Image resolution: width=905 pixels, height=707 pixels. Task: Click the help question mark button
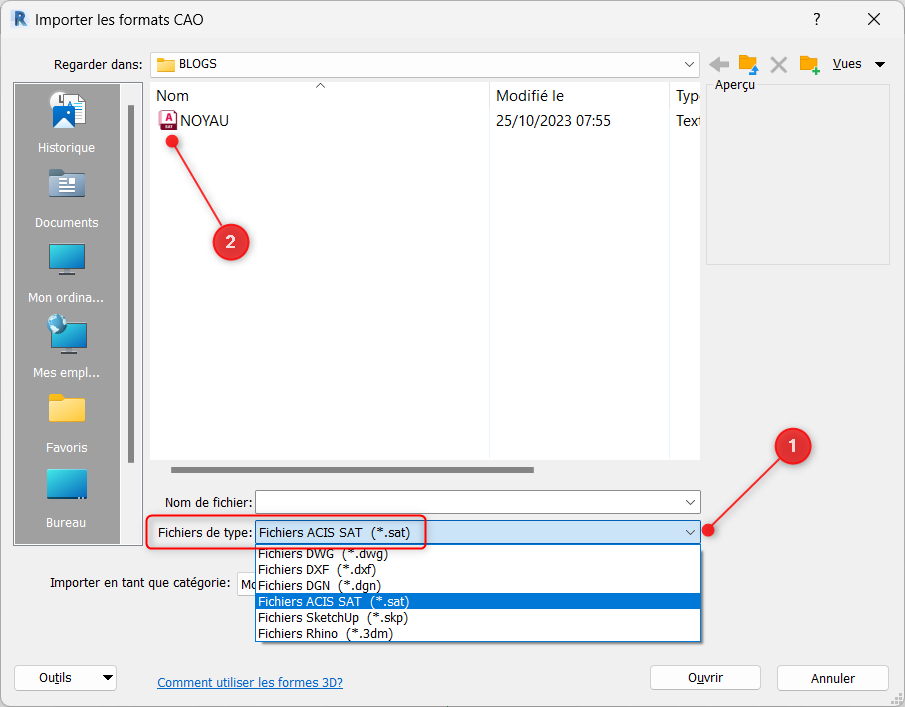pyautogui.click(x=817, y=19)
